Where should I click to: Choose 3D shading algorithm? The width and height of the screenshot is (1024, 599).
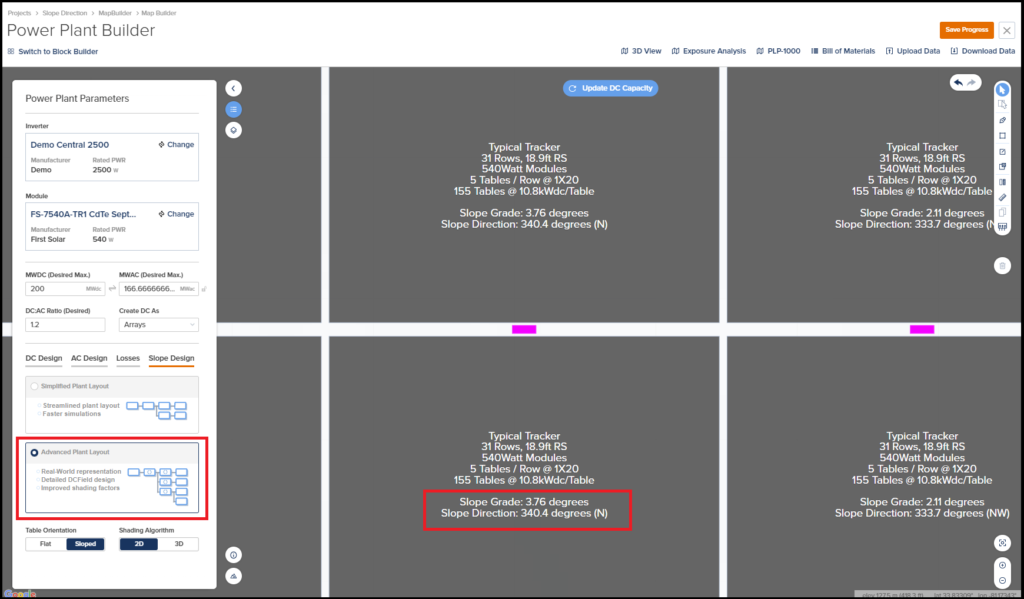pos(178,543)
